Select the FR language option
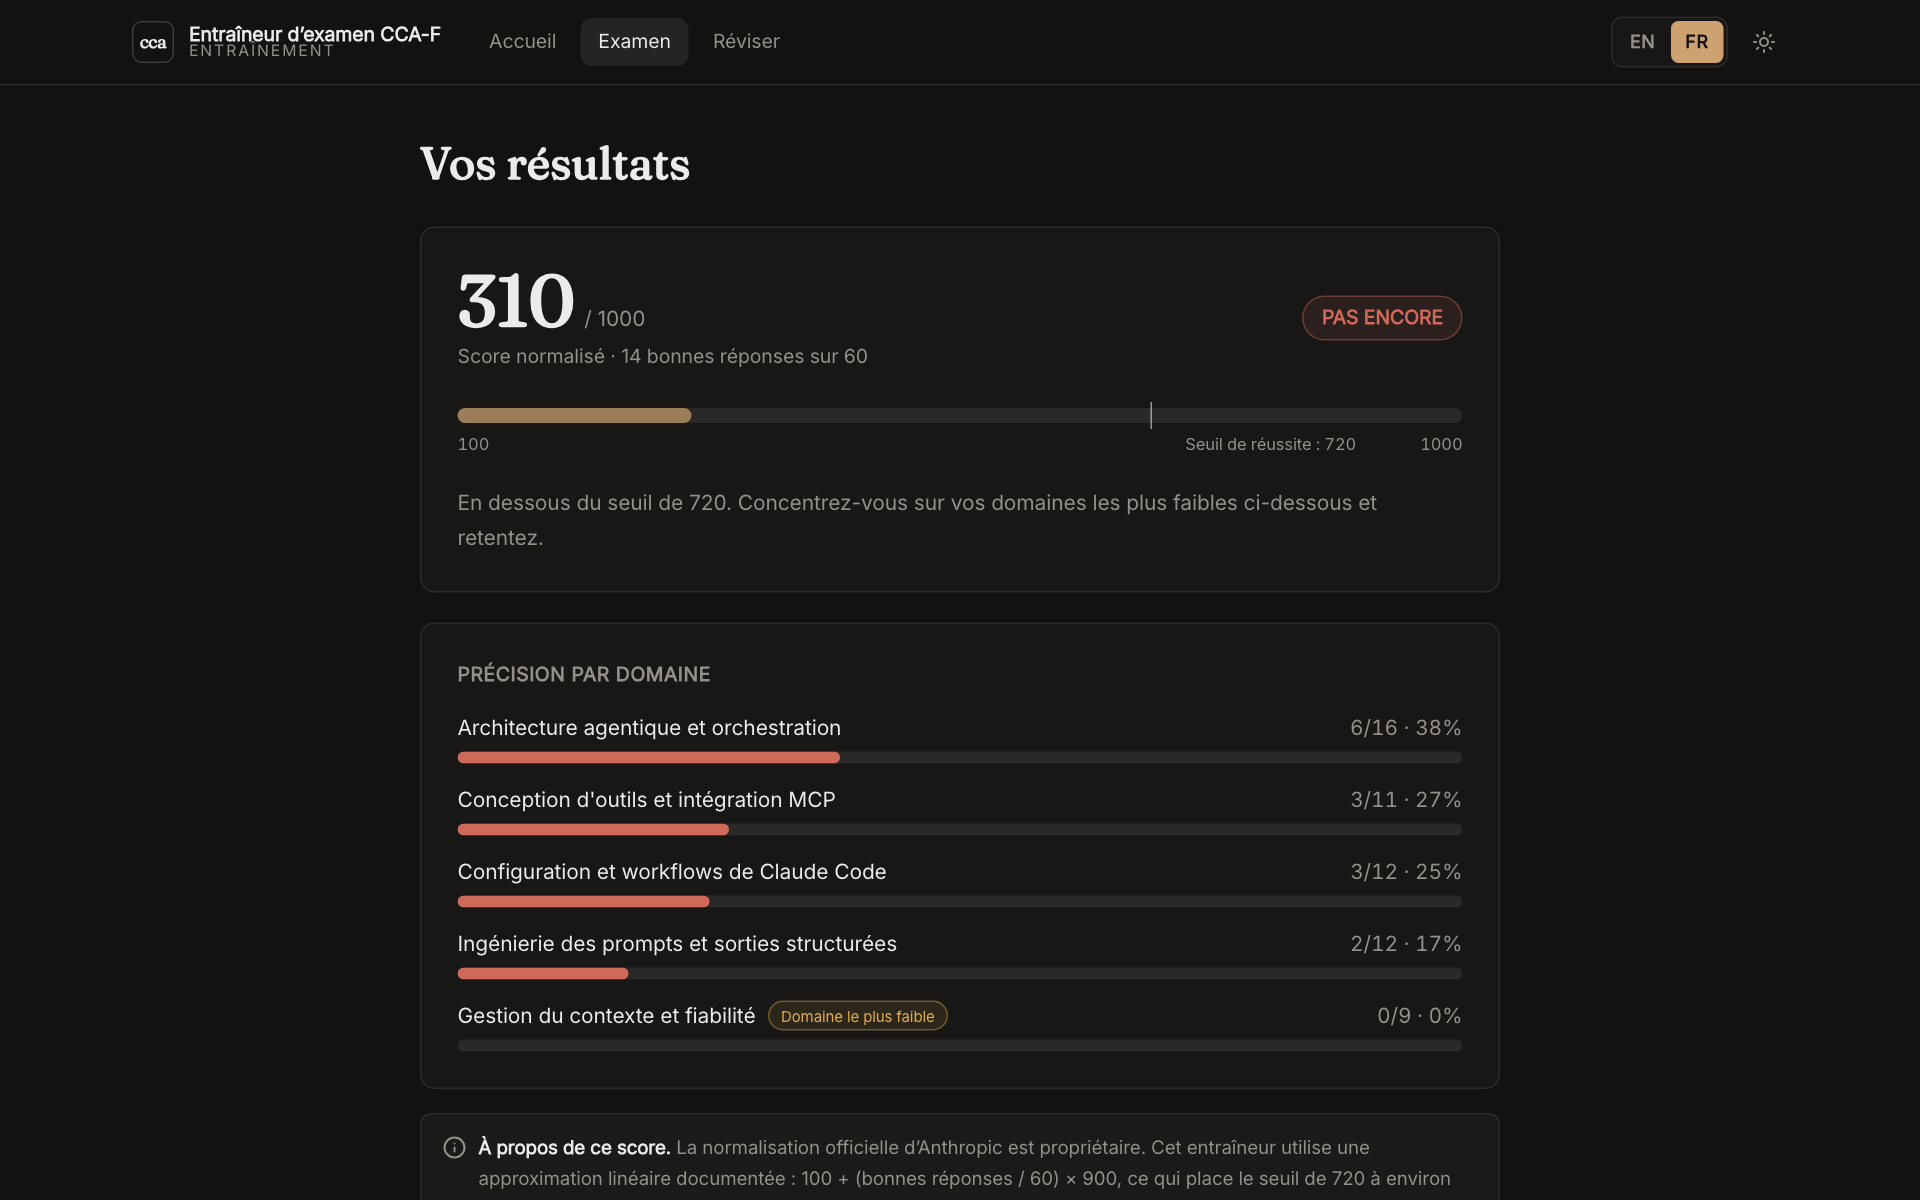Image resolution: width=1920 pixels, height=1200 pixels. click(1697, 42)
